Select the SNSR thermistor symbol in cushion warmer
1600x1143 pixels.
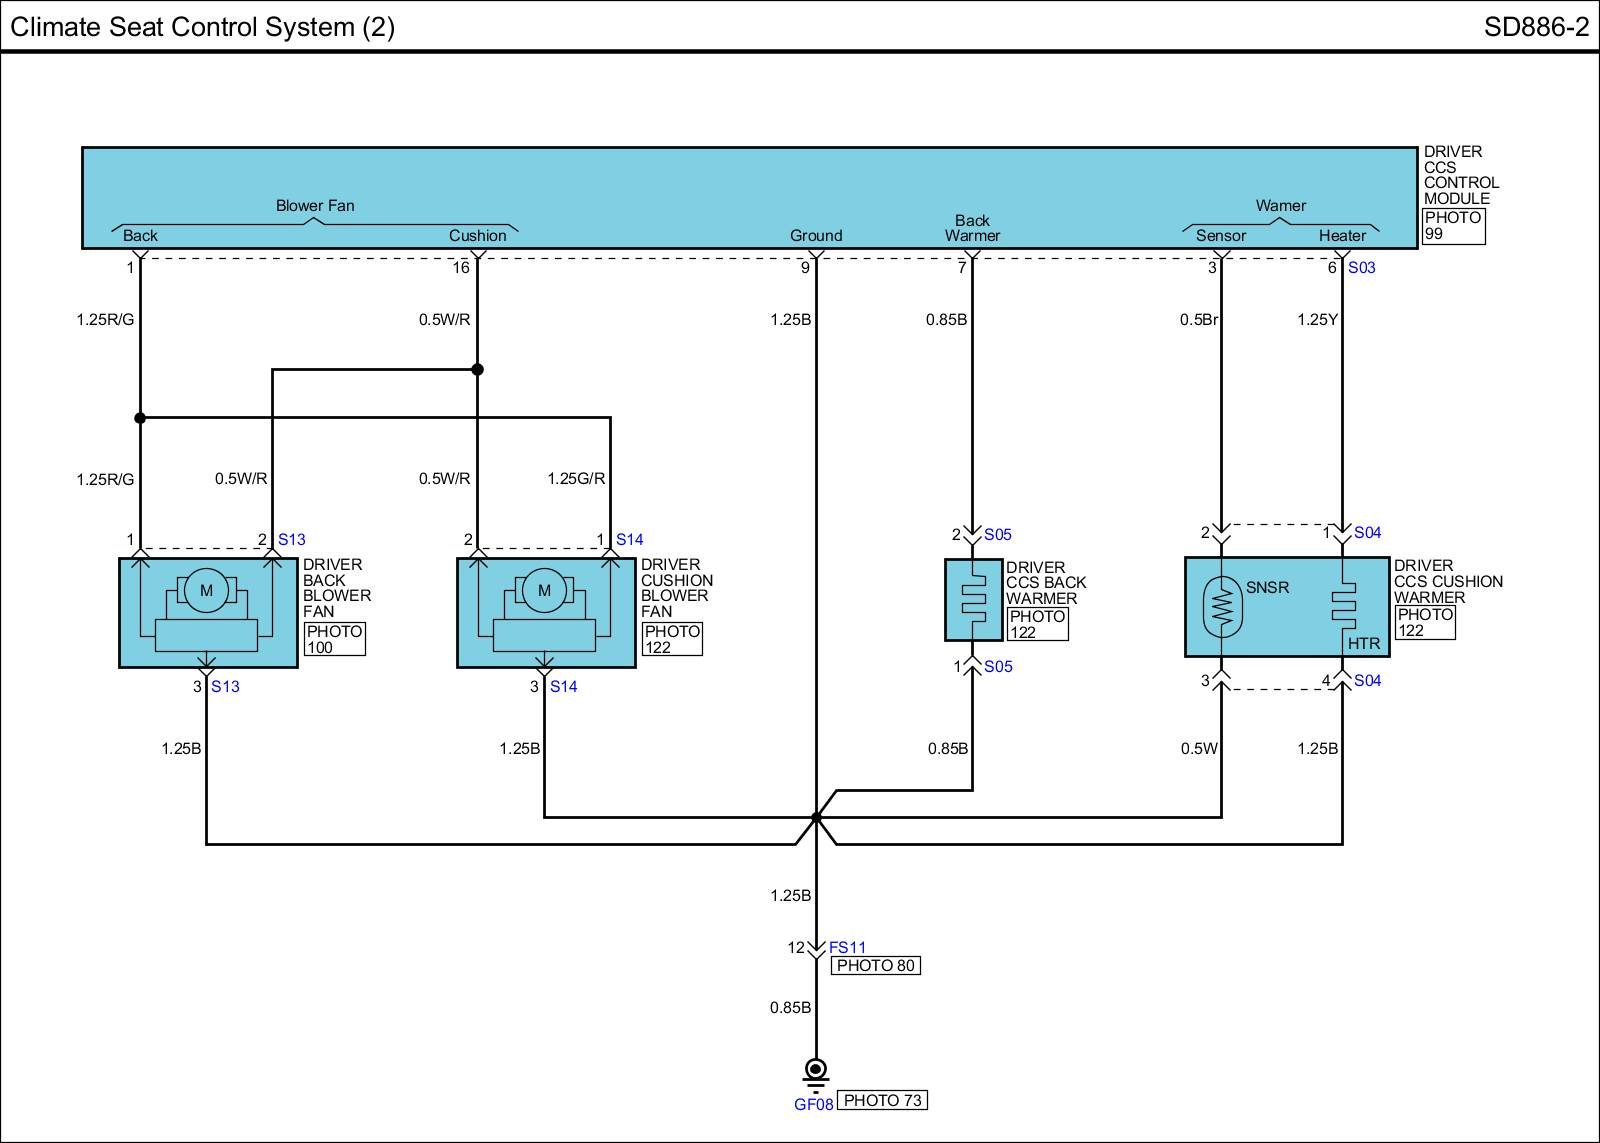pos(1221,607)
